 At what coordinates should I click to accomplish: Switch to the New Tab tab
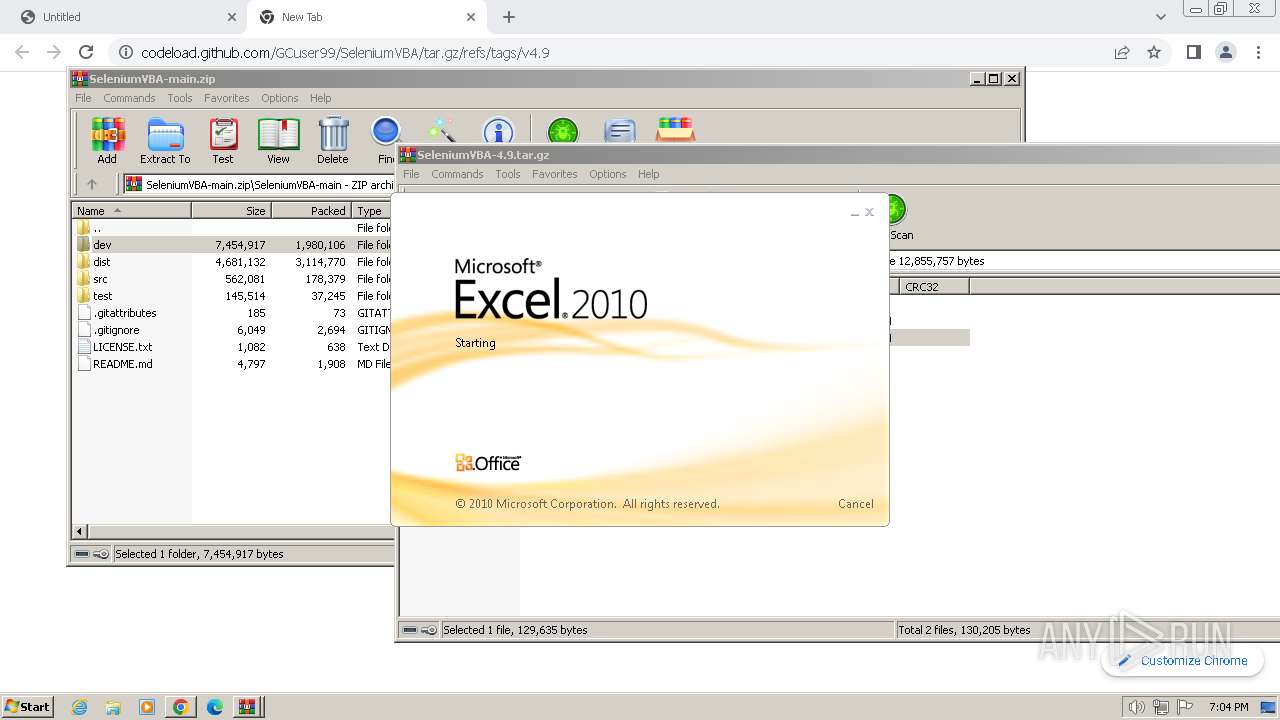366,17
